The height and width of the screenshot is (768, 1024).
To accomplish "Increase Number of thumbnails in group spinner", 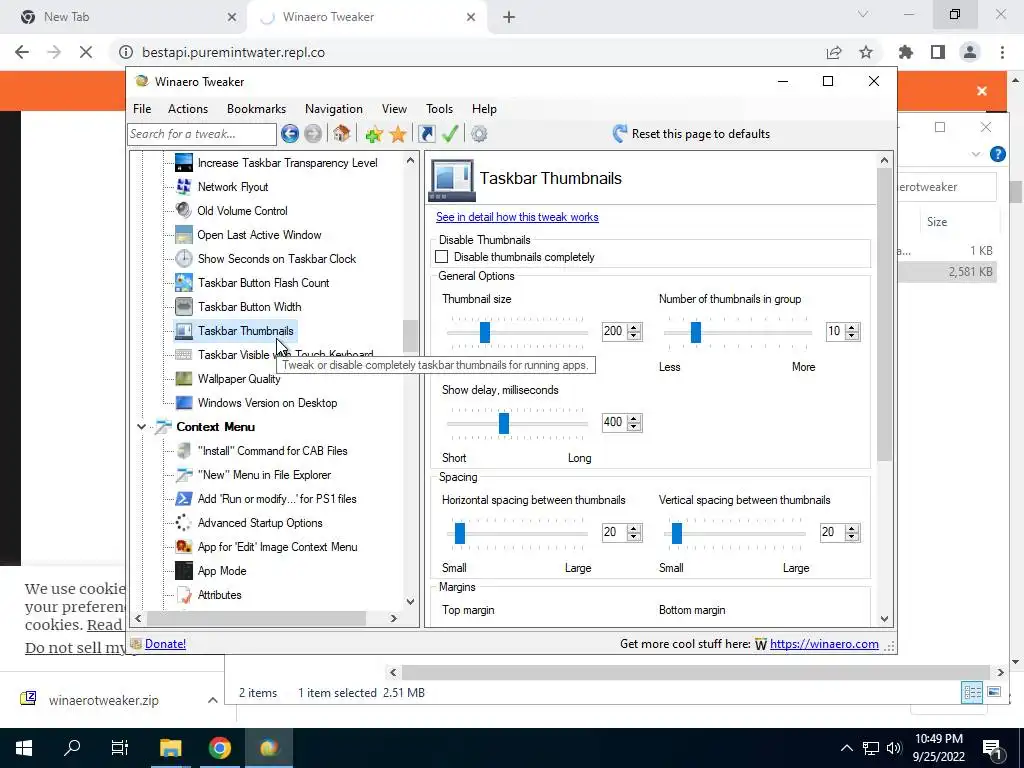I will pyautogui.click(x=852, y=327).
